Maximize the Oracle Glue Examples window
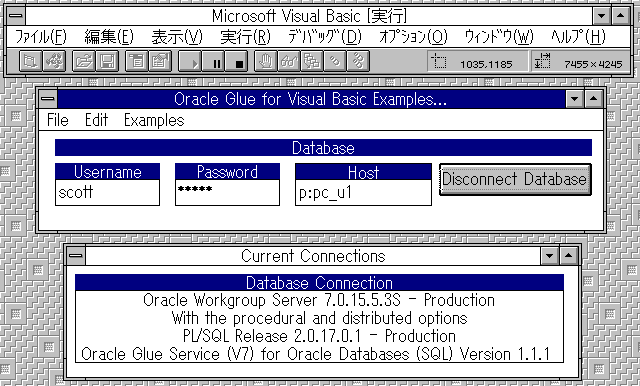The width and height of the screenshot is (640, 386). tap(593, 99)
